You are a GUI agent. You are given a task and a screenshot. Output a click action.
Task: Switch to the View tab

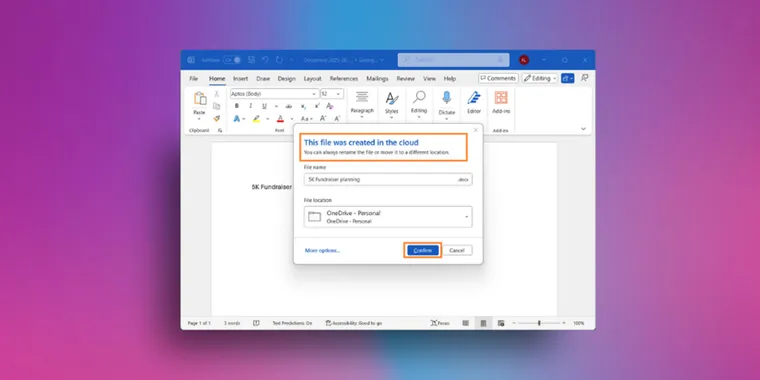(x=429, y=79)
